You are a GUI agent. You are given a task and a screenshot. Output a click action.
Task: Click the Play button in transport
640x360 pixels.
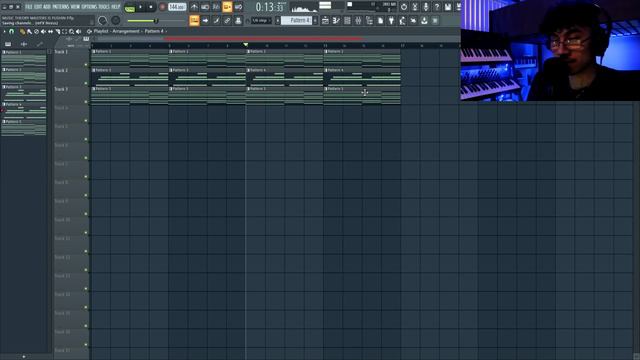point(140,7)
